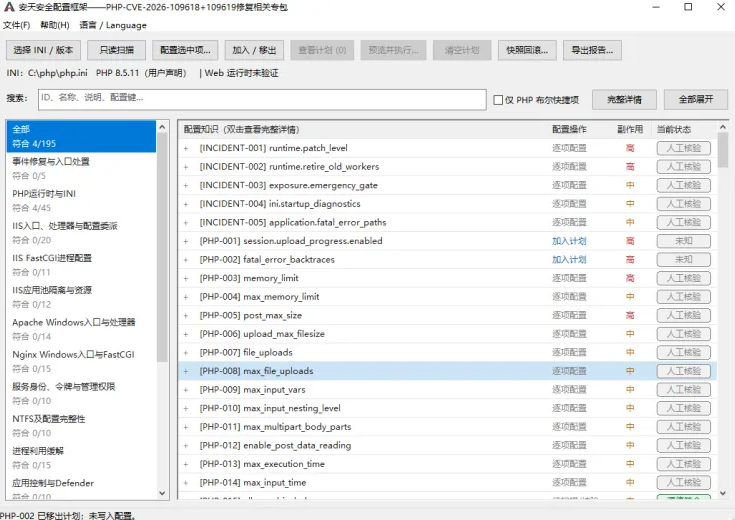This screenshot has height=520, width=735.
Task: Click 加入计划 link for PHP-001
Action: point(569,241)
